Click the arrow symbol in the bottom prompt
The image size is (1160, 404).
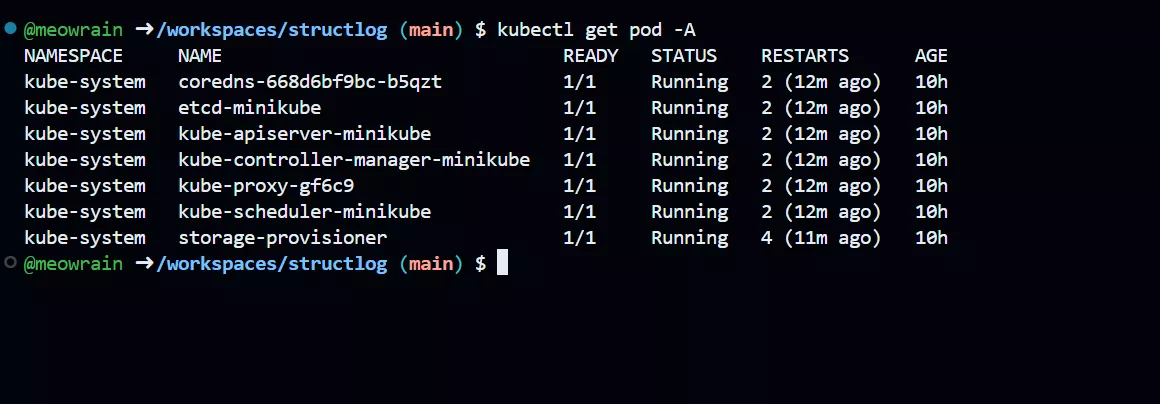point(143,263)
